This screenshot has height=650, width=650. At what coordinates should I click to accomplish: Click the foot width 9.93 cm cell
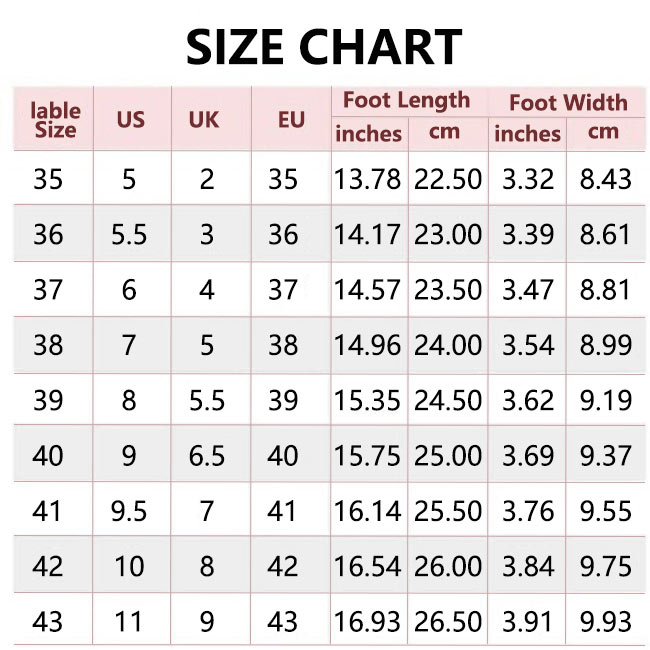click(x=606, y=621)
